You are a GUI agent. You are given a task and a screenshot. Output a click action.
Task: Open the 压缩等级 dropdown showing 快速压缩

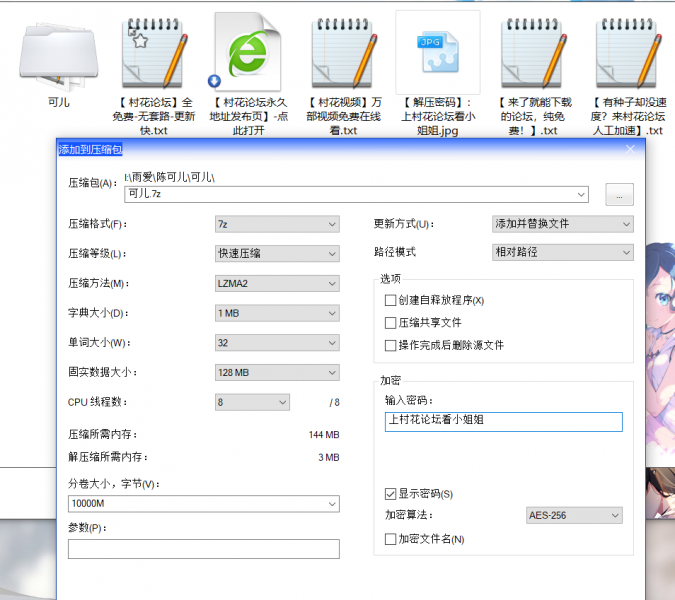tap(277, 254)
